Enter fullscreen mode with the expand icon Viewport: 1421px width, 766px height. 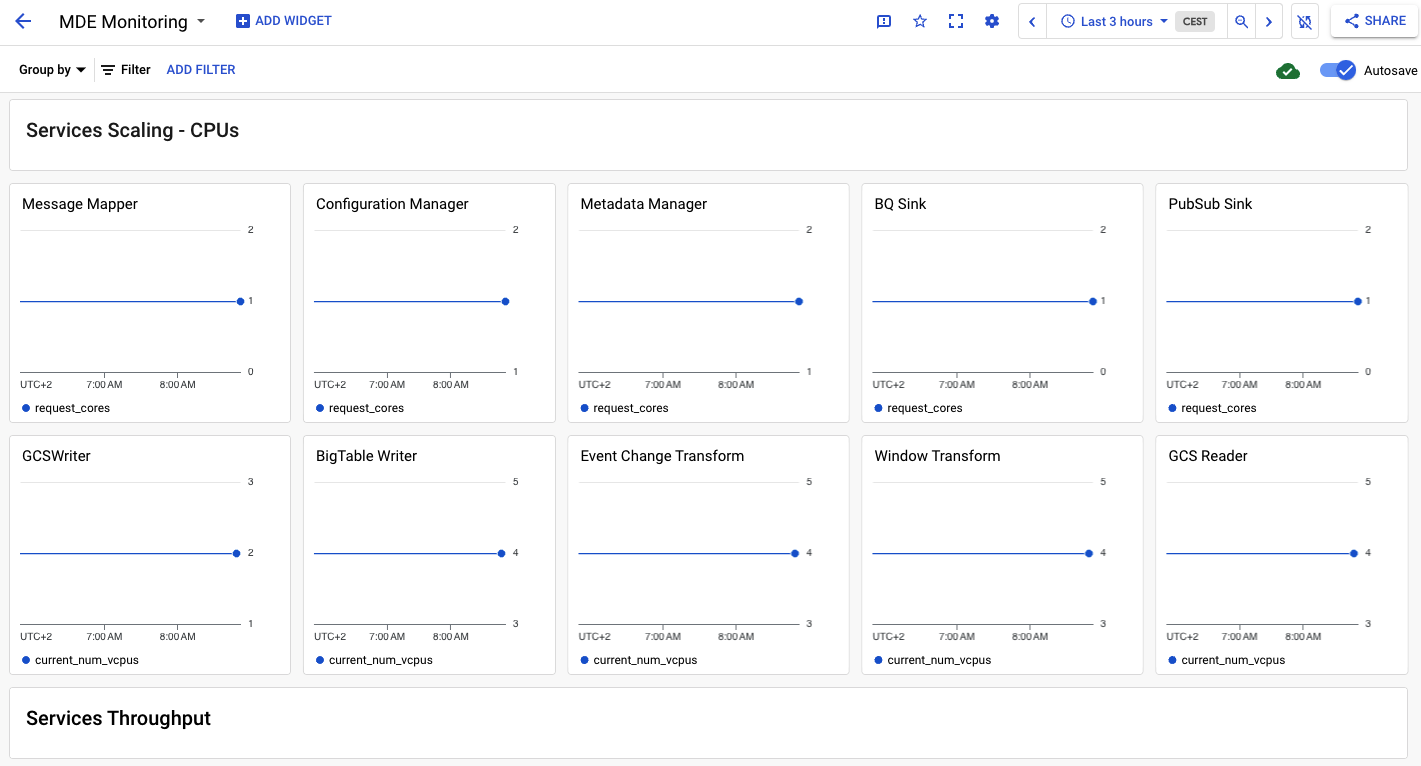pos(955,21)
